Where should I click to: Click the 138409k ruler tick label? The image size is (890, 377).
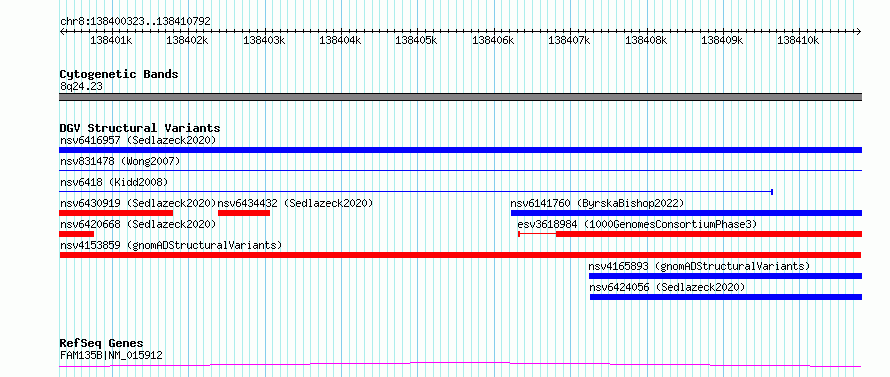coord(721,40)
